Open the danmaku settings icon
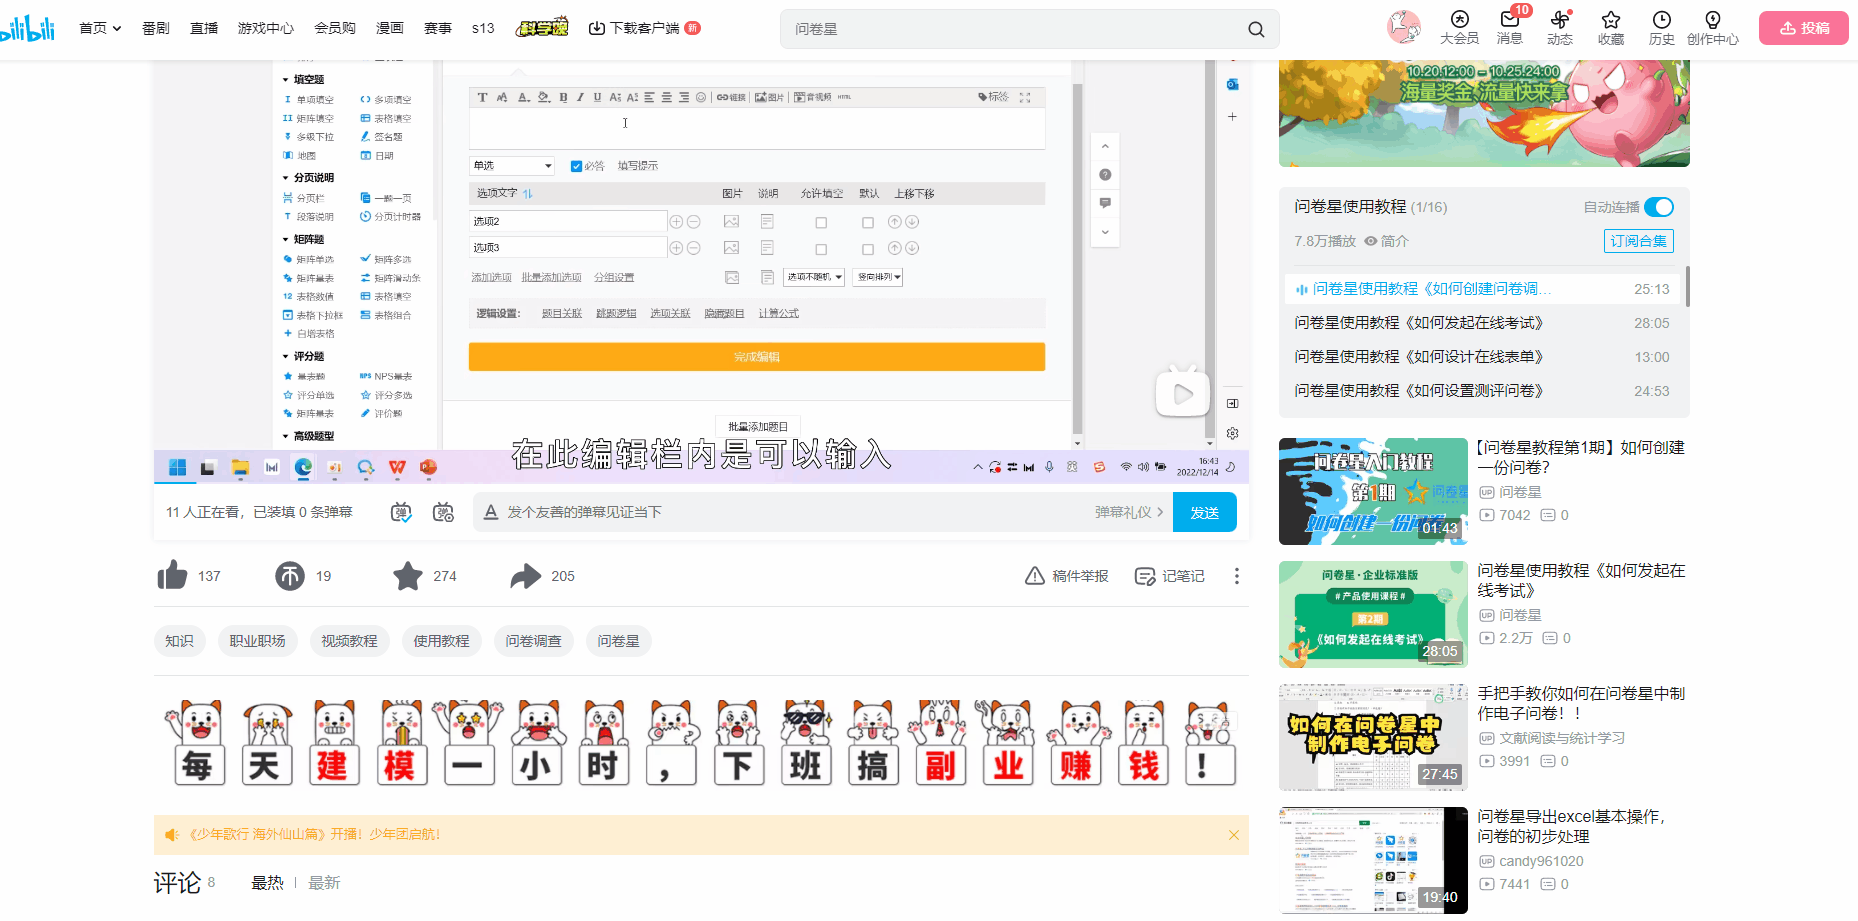The width and height of the screenshot is (1858, 921). pos(443,512)
